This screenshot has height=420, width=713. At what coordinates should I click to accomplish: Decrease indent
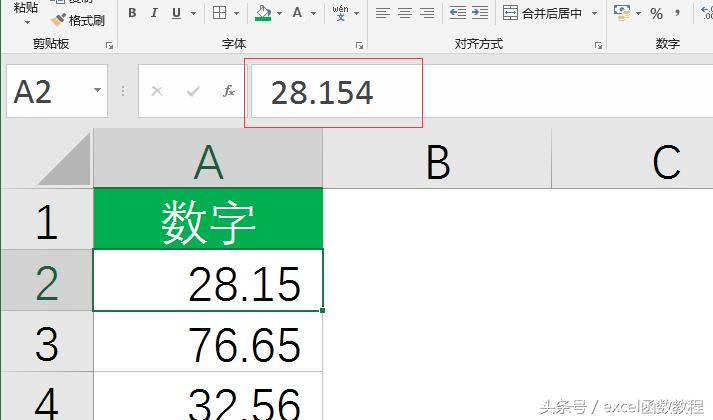coord(457,13)
